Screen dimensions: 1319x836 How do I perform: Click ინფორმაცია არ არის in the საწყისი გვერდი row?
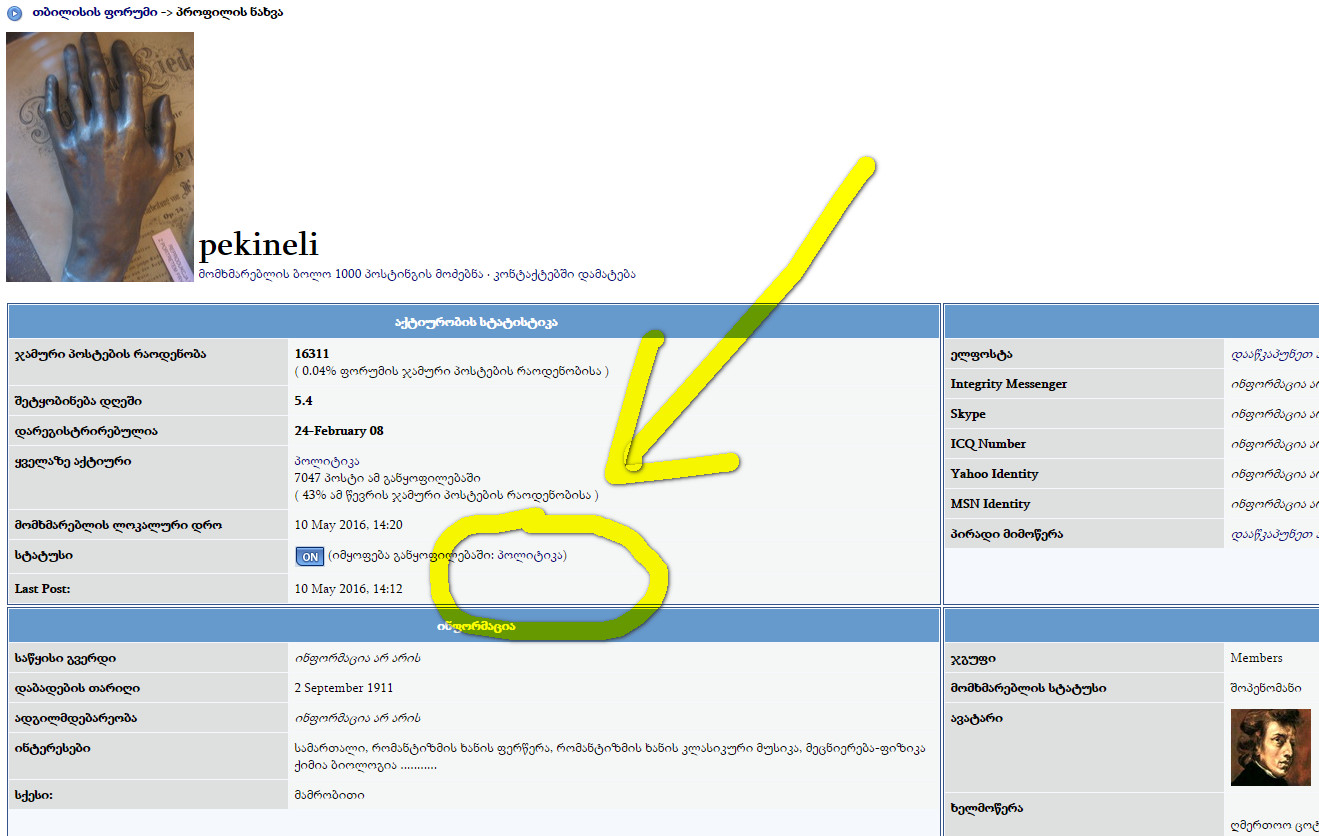357,658
